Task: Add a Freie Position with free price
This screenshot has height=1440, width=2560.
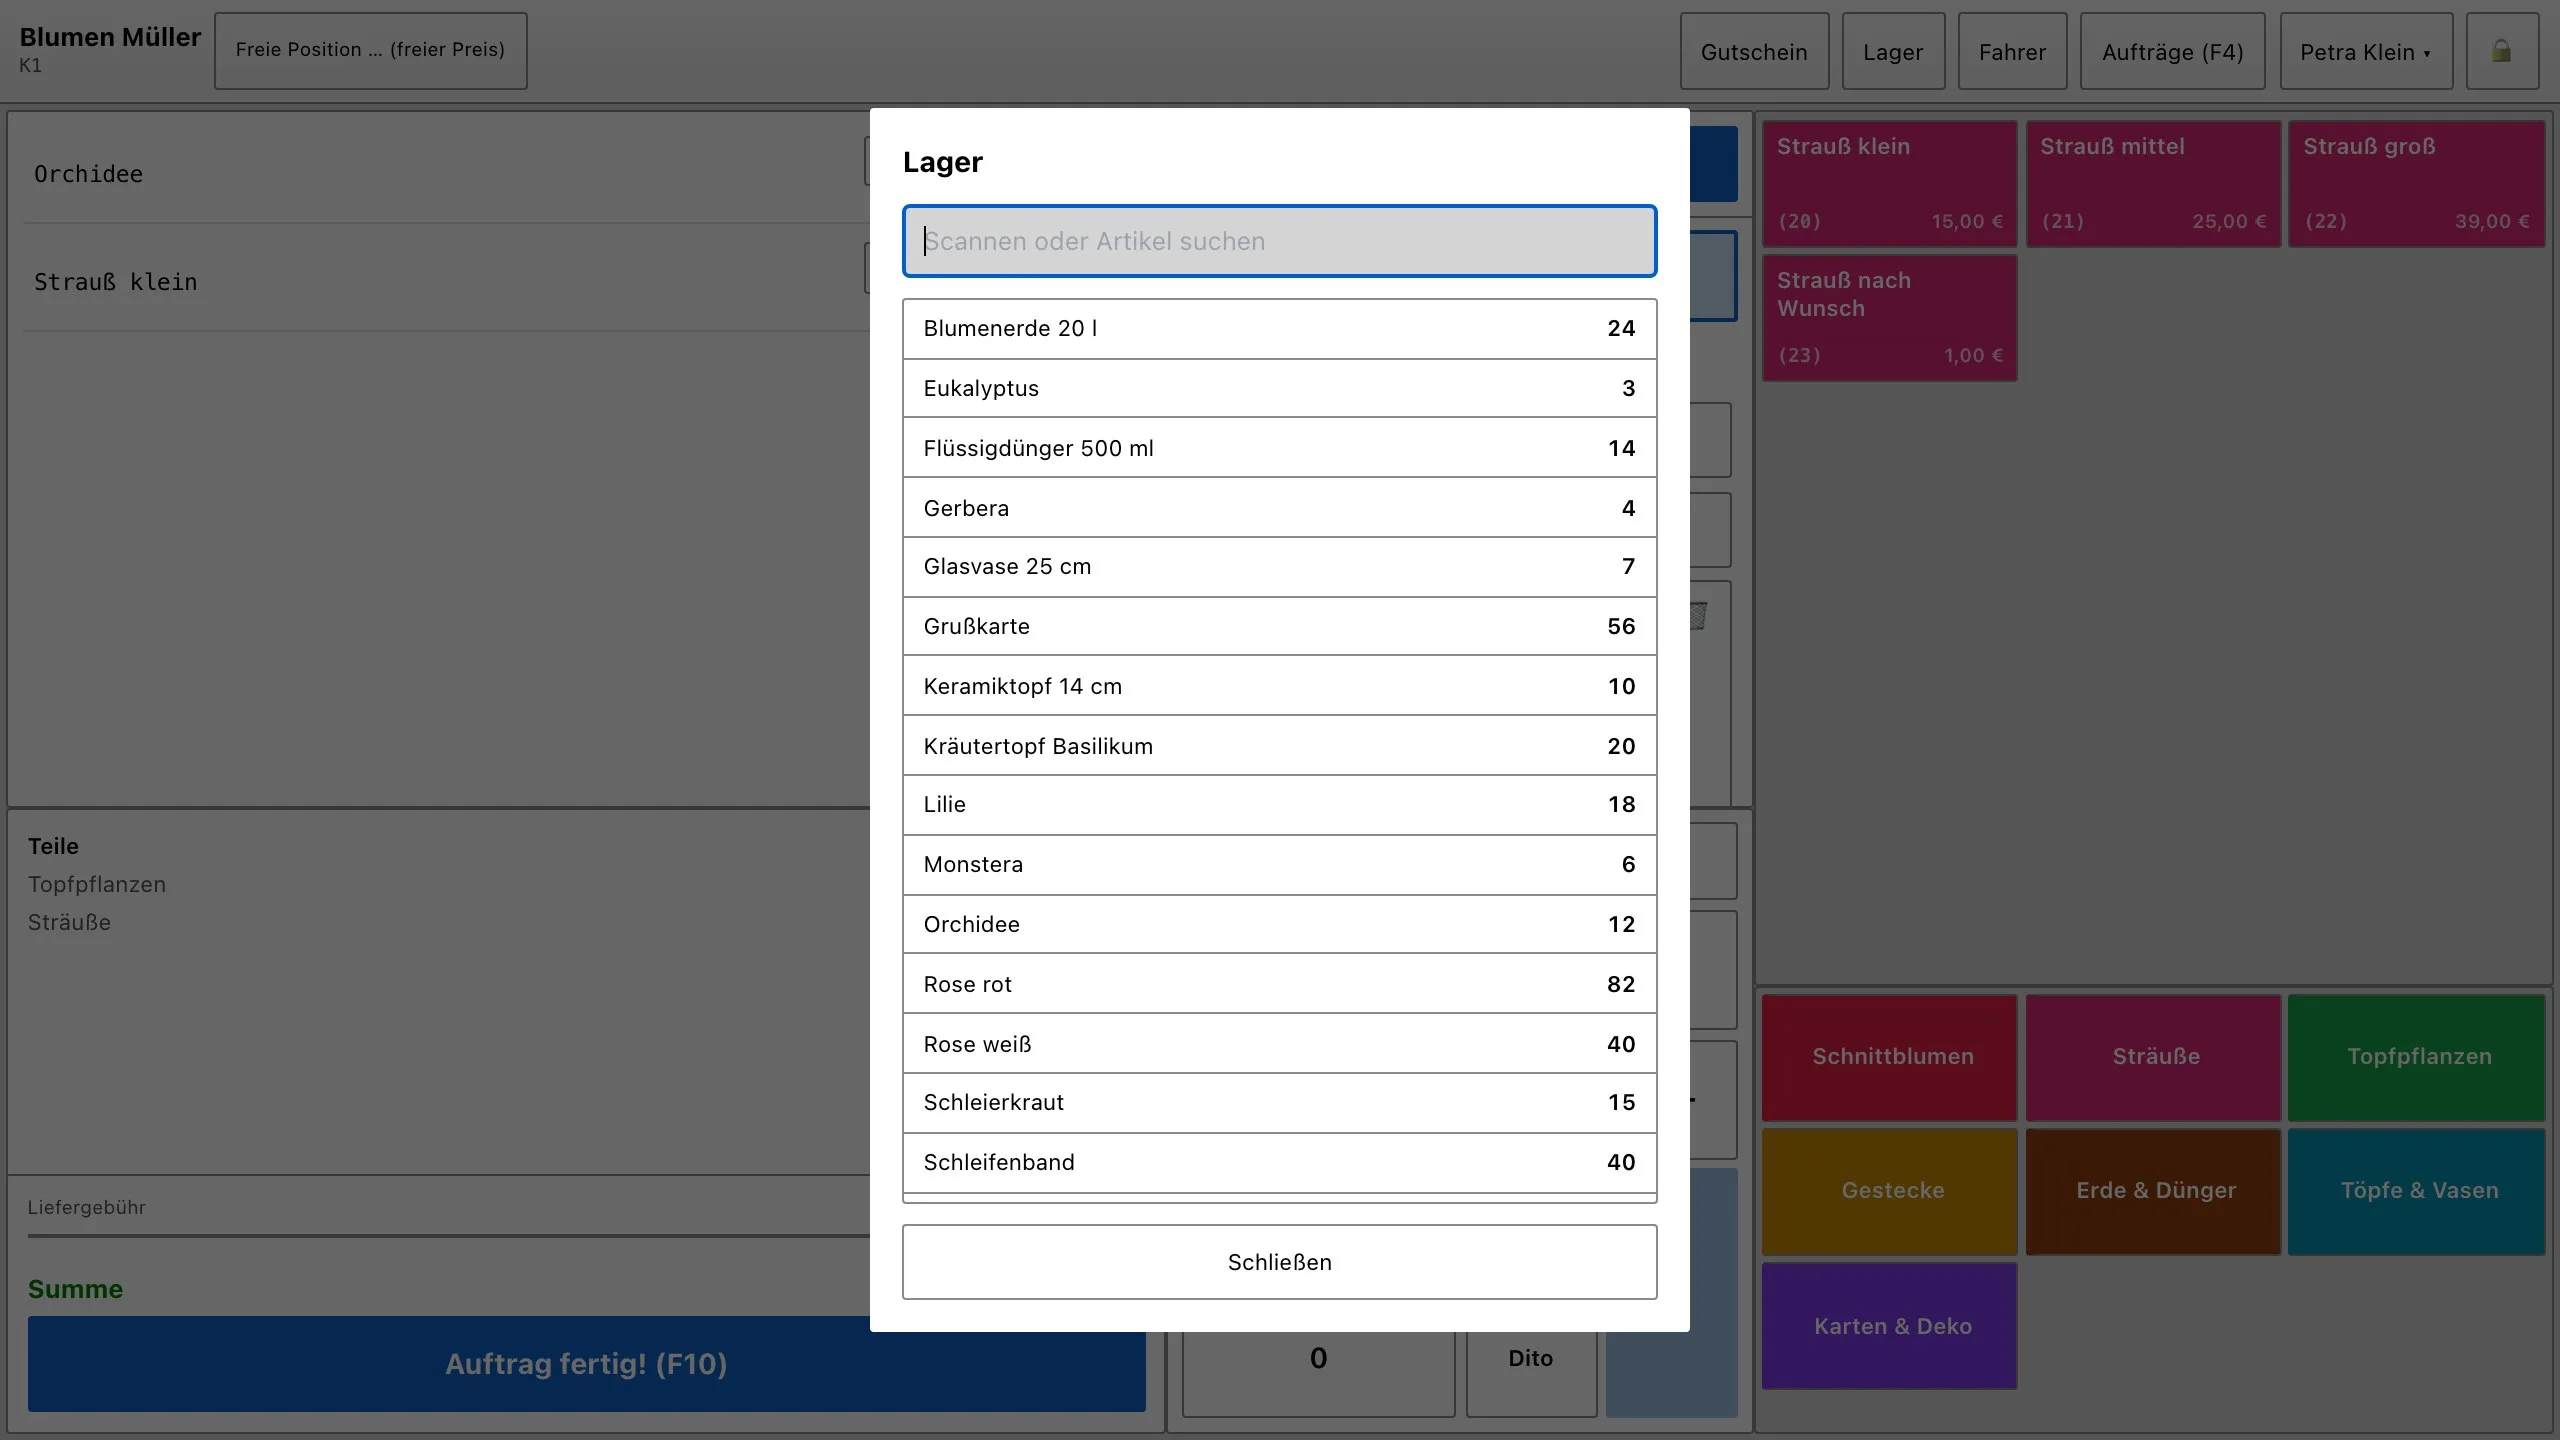Action: click(370, 50)
